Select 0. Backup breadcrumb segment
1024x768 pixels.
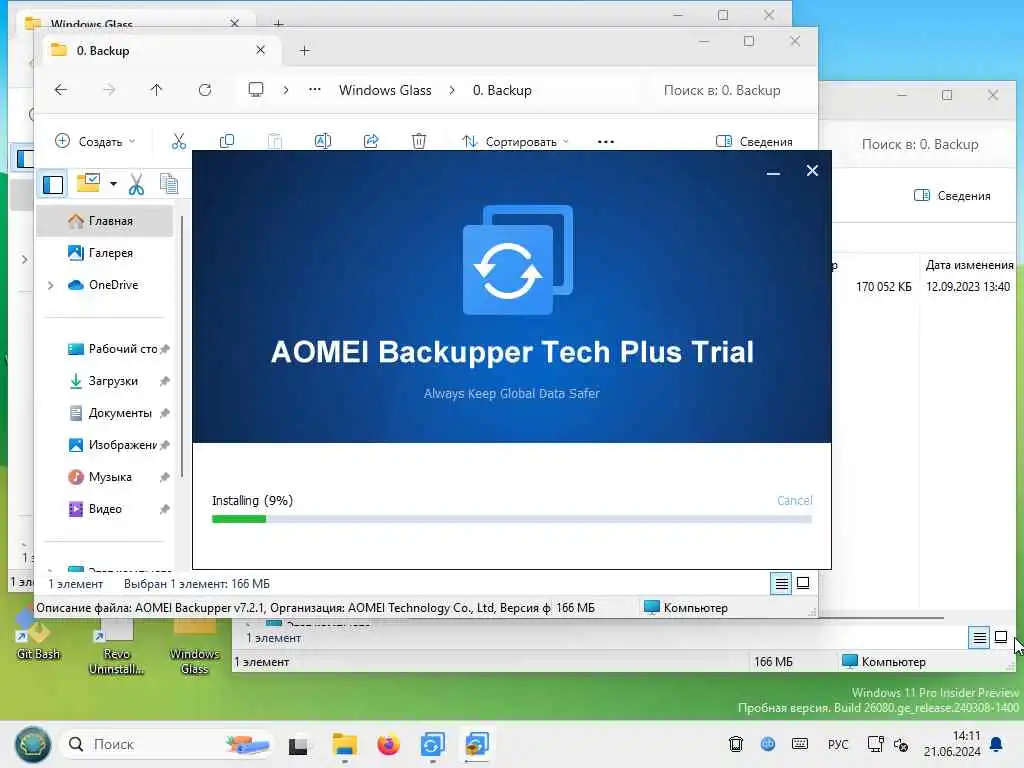502,90
